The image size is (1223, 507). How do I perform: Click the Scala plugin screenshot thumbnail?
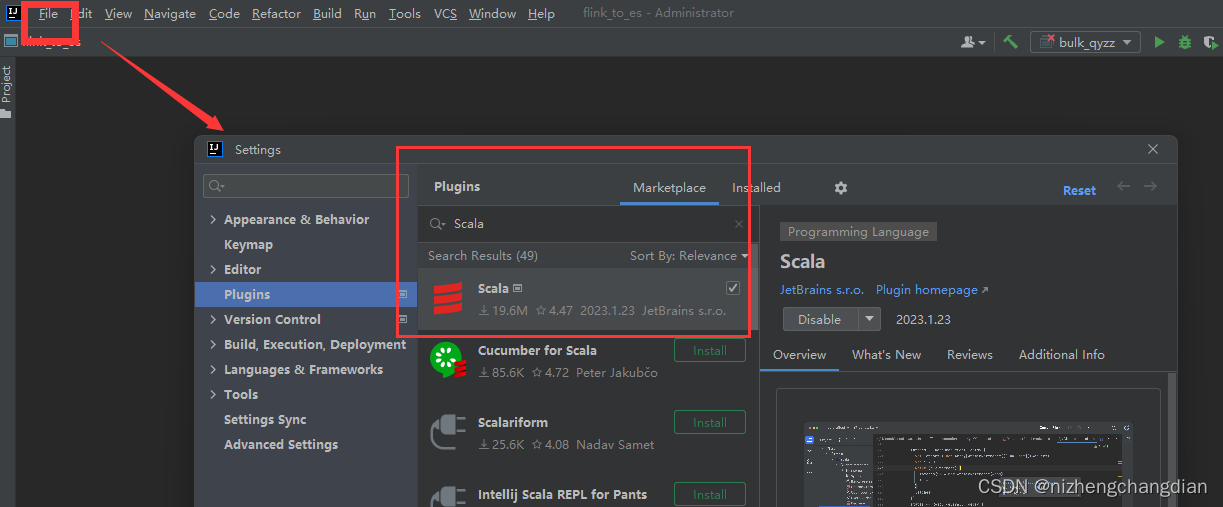point(968,463)
